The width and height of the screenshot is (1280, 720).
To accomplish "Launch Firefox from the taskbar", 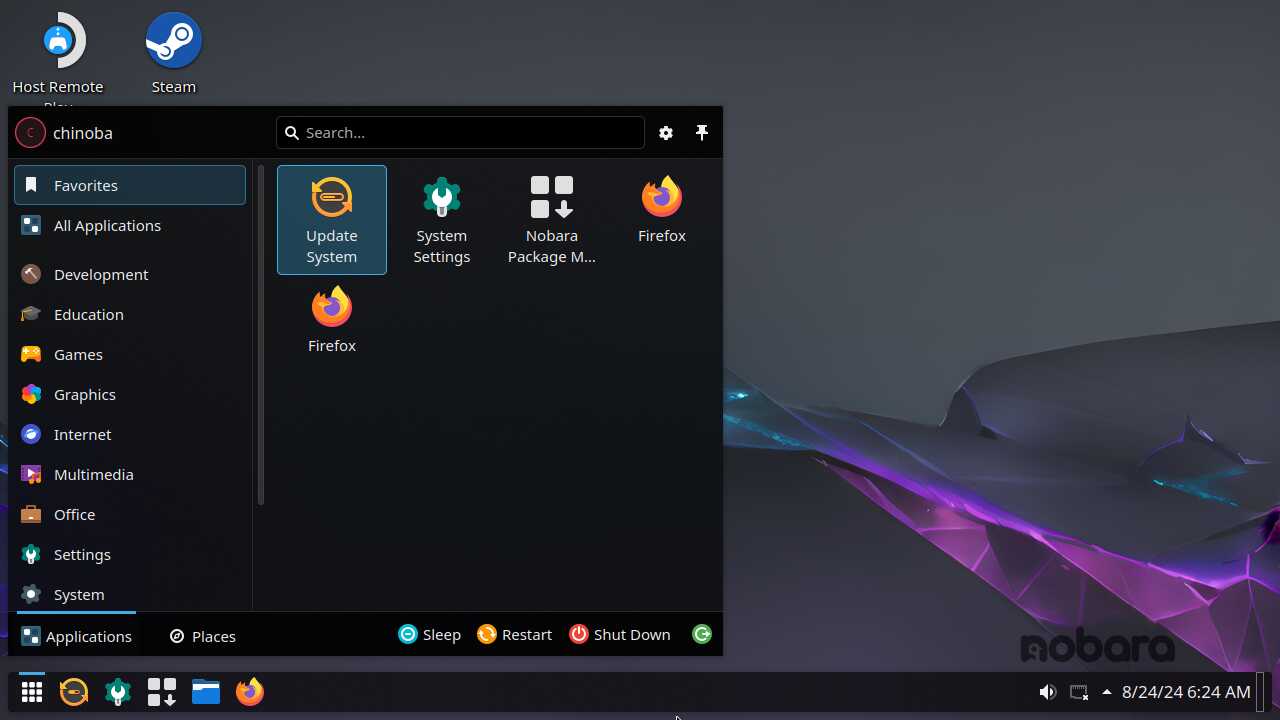I will pyautogui.click(x=250, y=691).
